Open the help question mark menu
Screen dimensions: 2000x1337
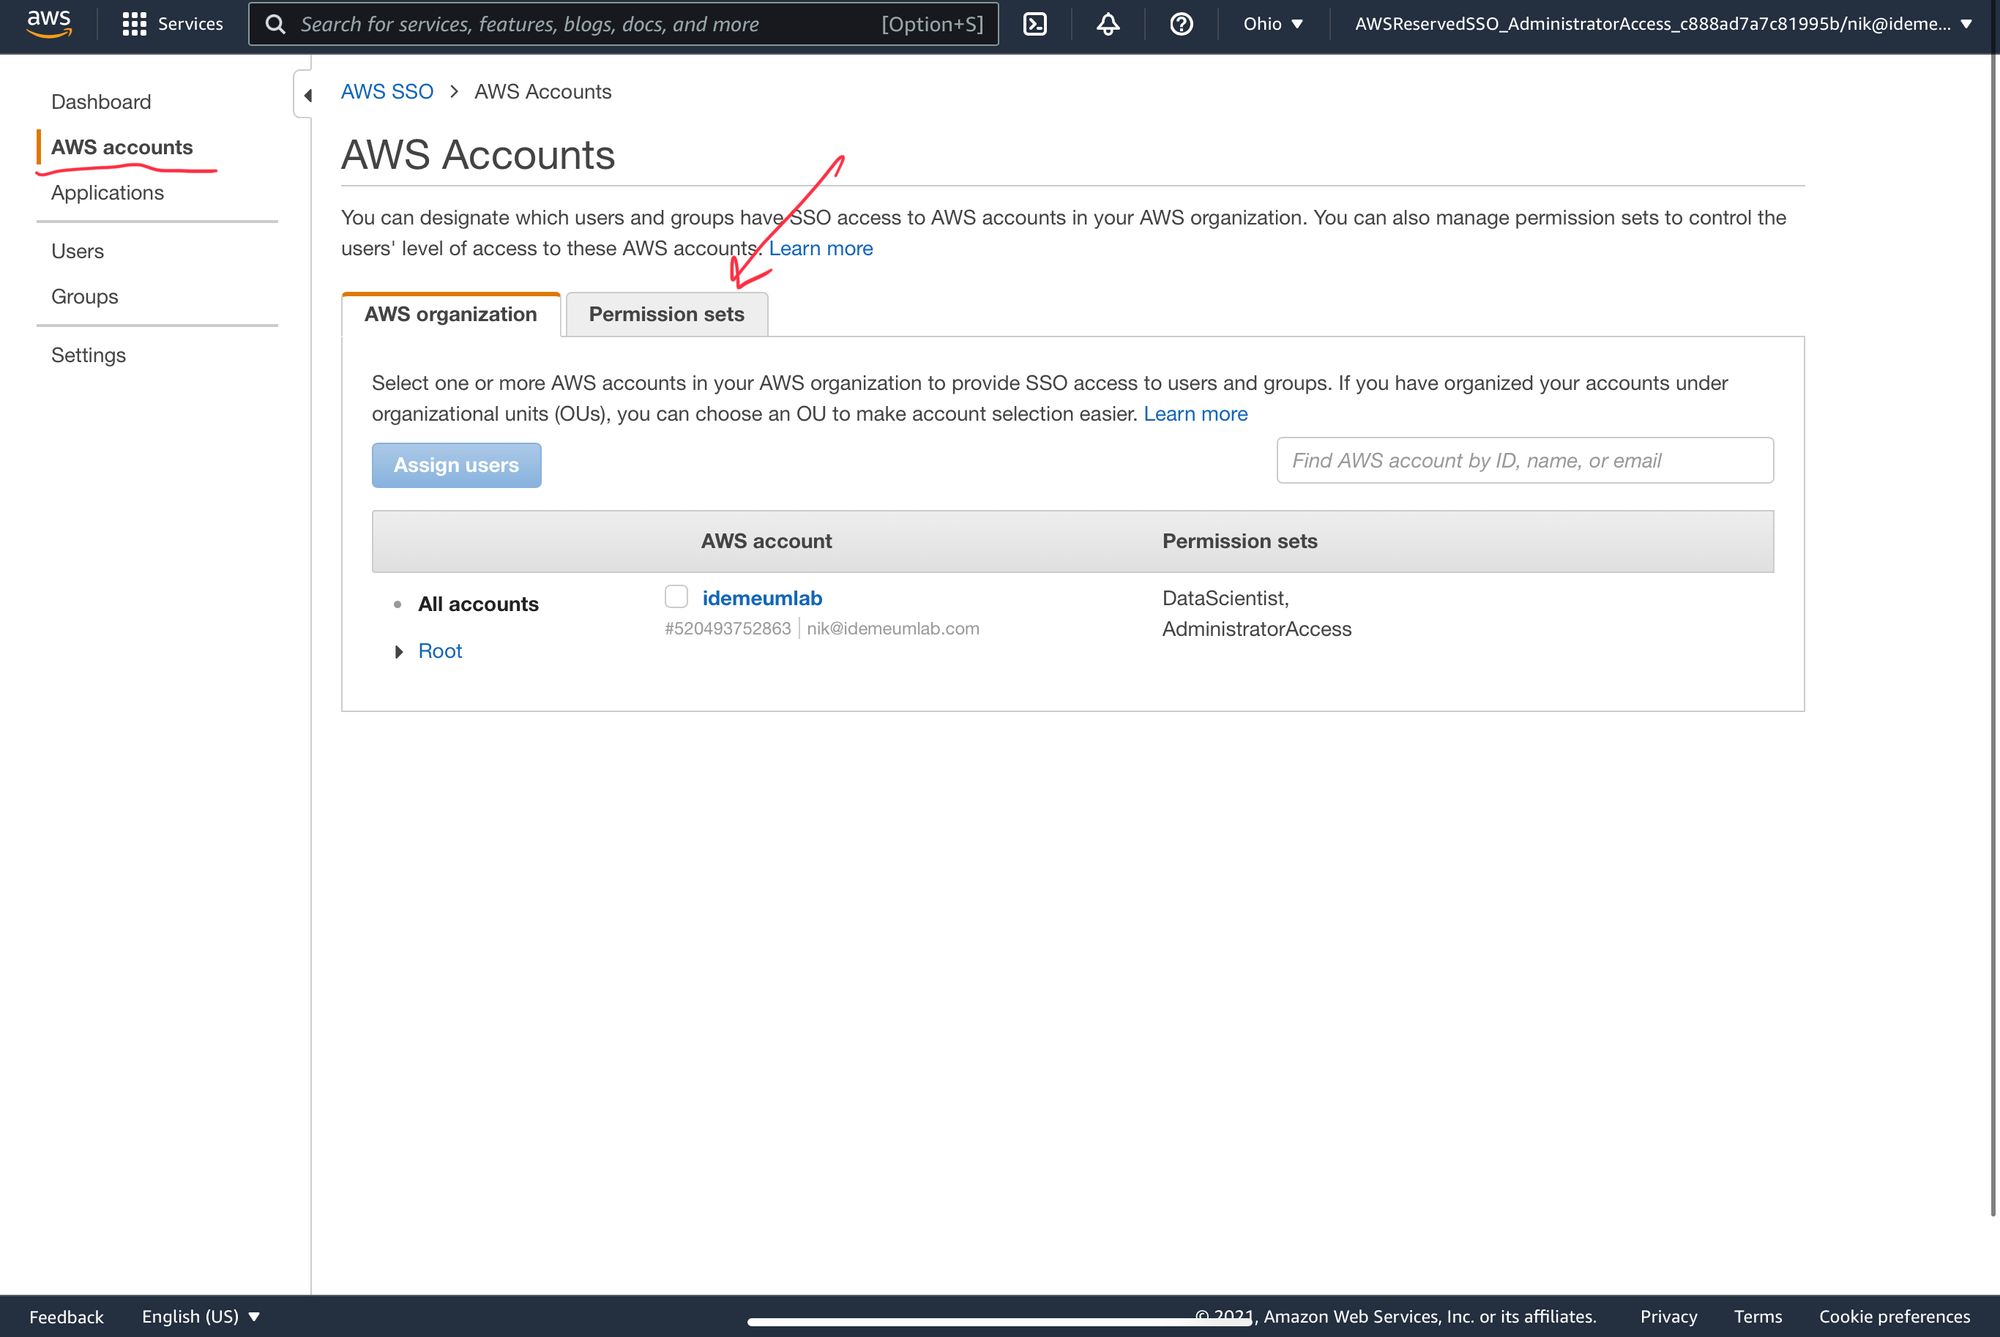click(1181, 24)
